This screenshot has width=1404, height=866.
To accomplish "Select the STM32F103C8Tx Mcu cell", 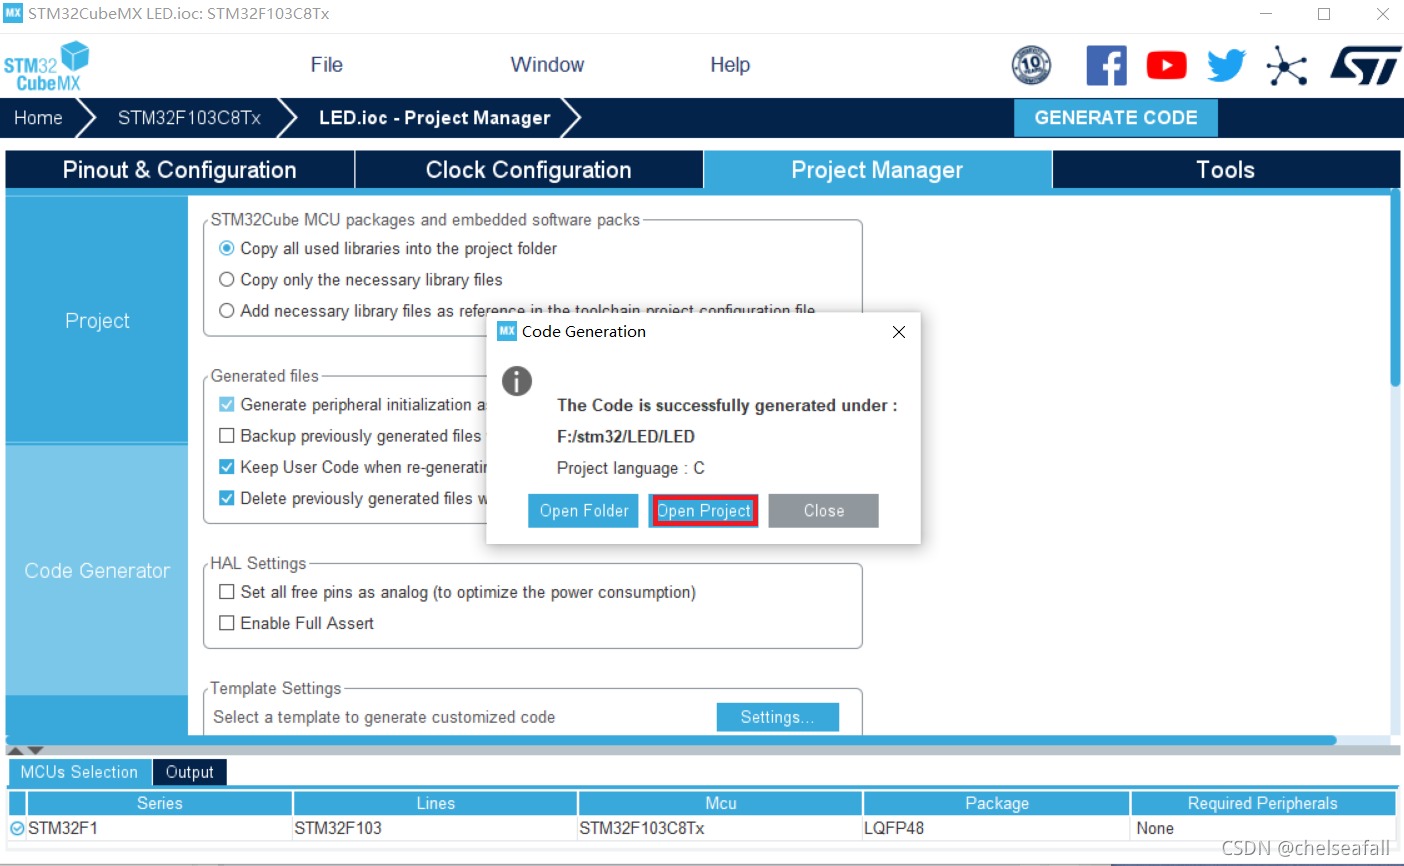I will [x=720, y=828].
